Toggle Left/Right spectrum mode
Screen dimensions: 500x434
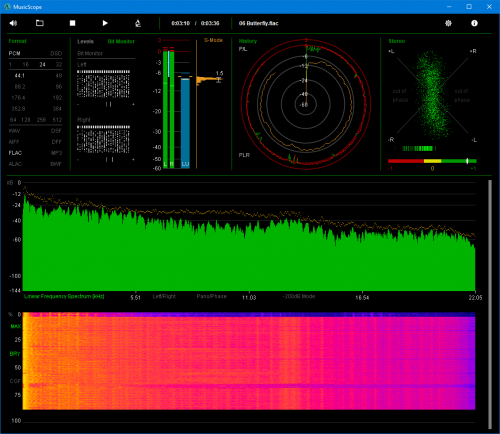[164, 296]
